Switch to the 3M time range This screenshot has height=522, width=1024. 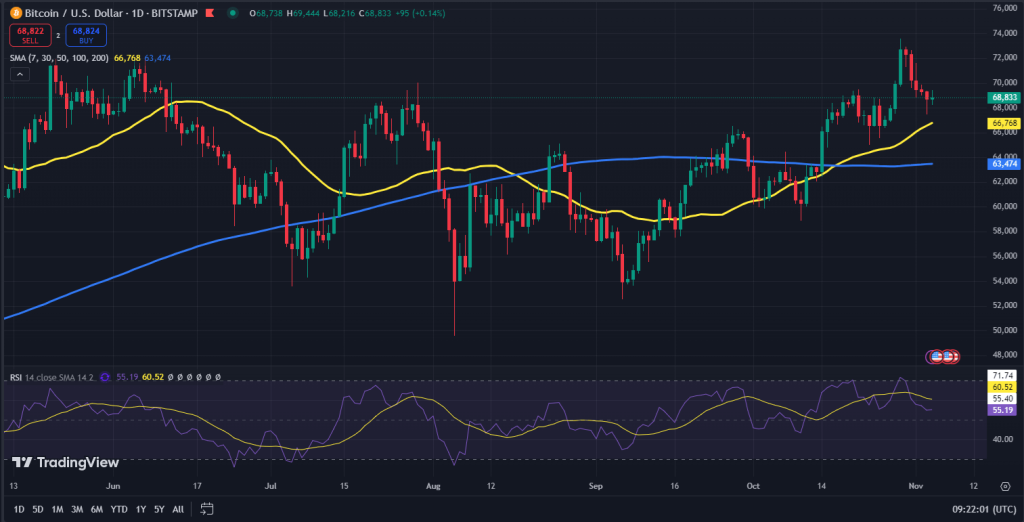click(77, 509)
